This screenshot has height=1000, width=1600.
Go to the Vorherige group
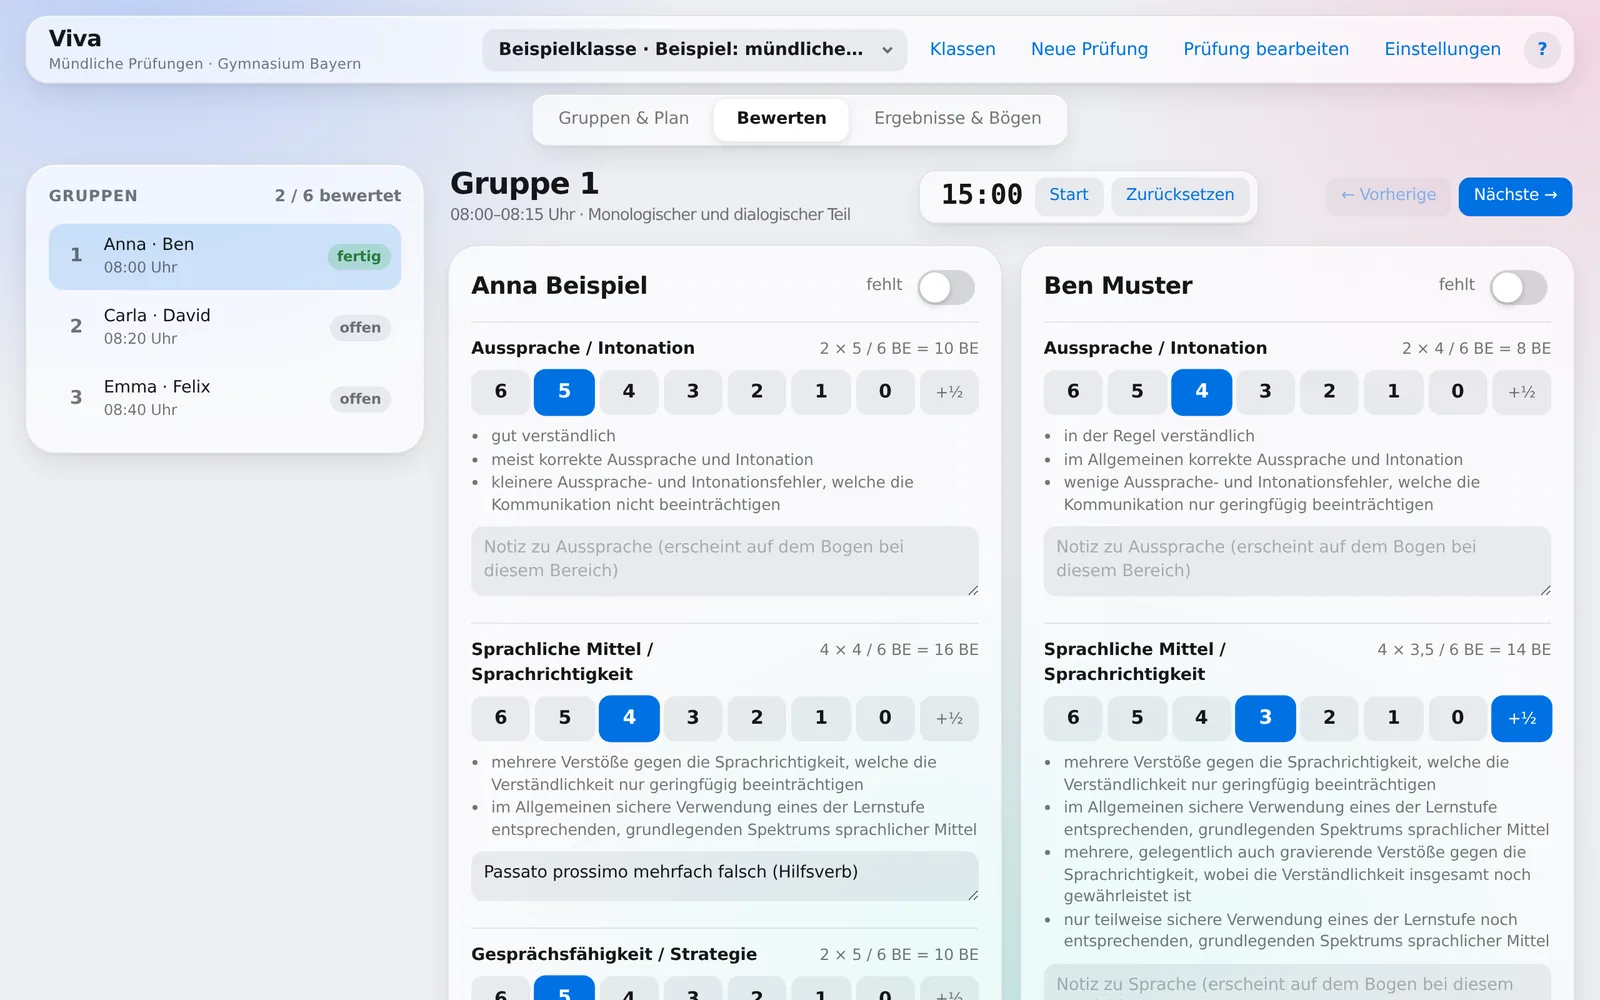pyautogui.click(x=1388, y=195)
